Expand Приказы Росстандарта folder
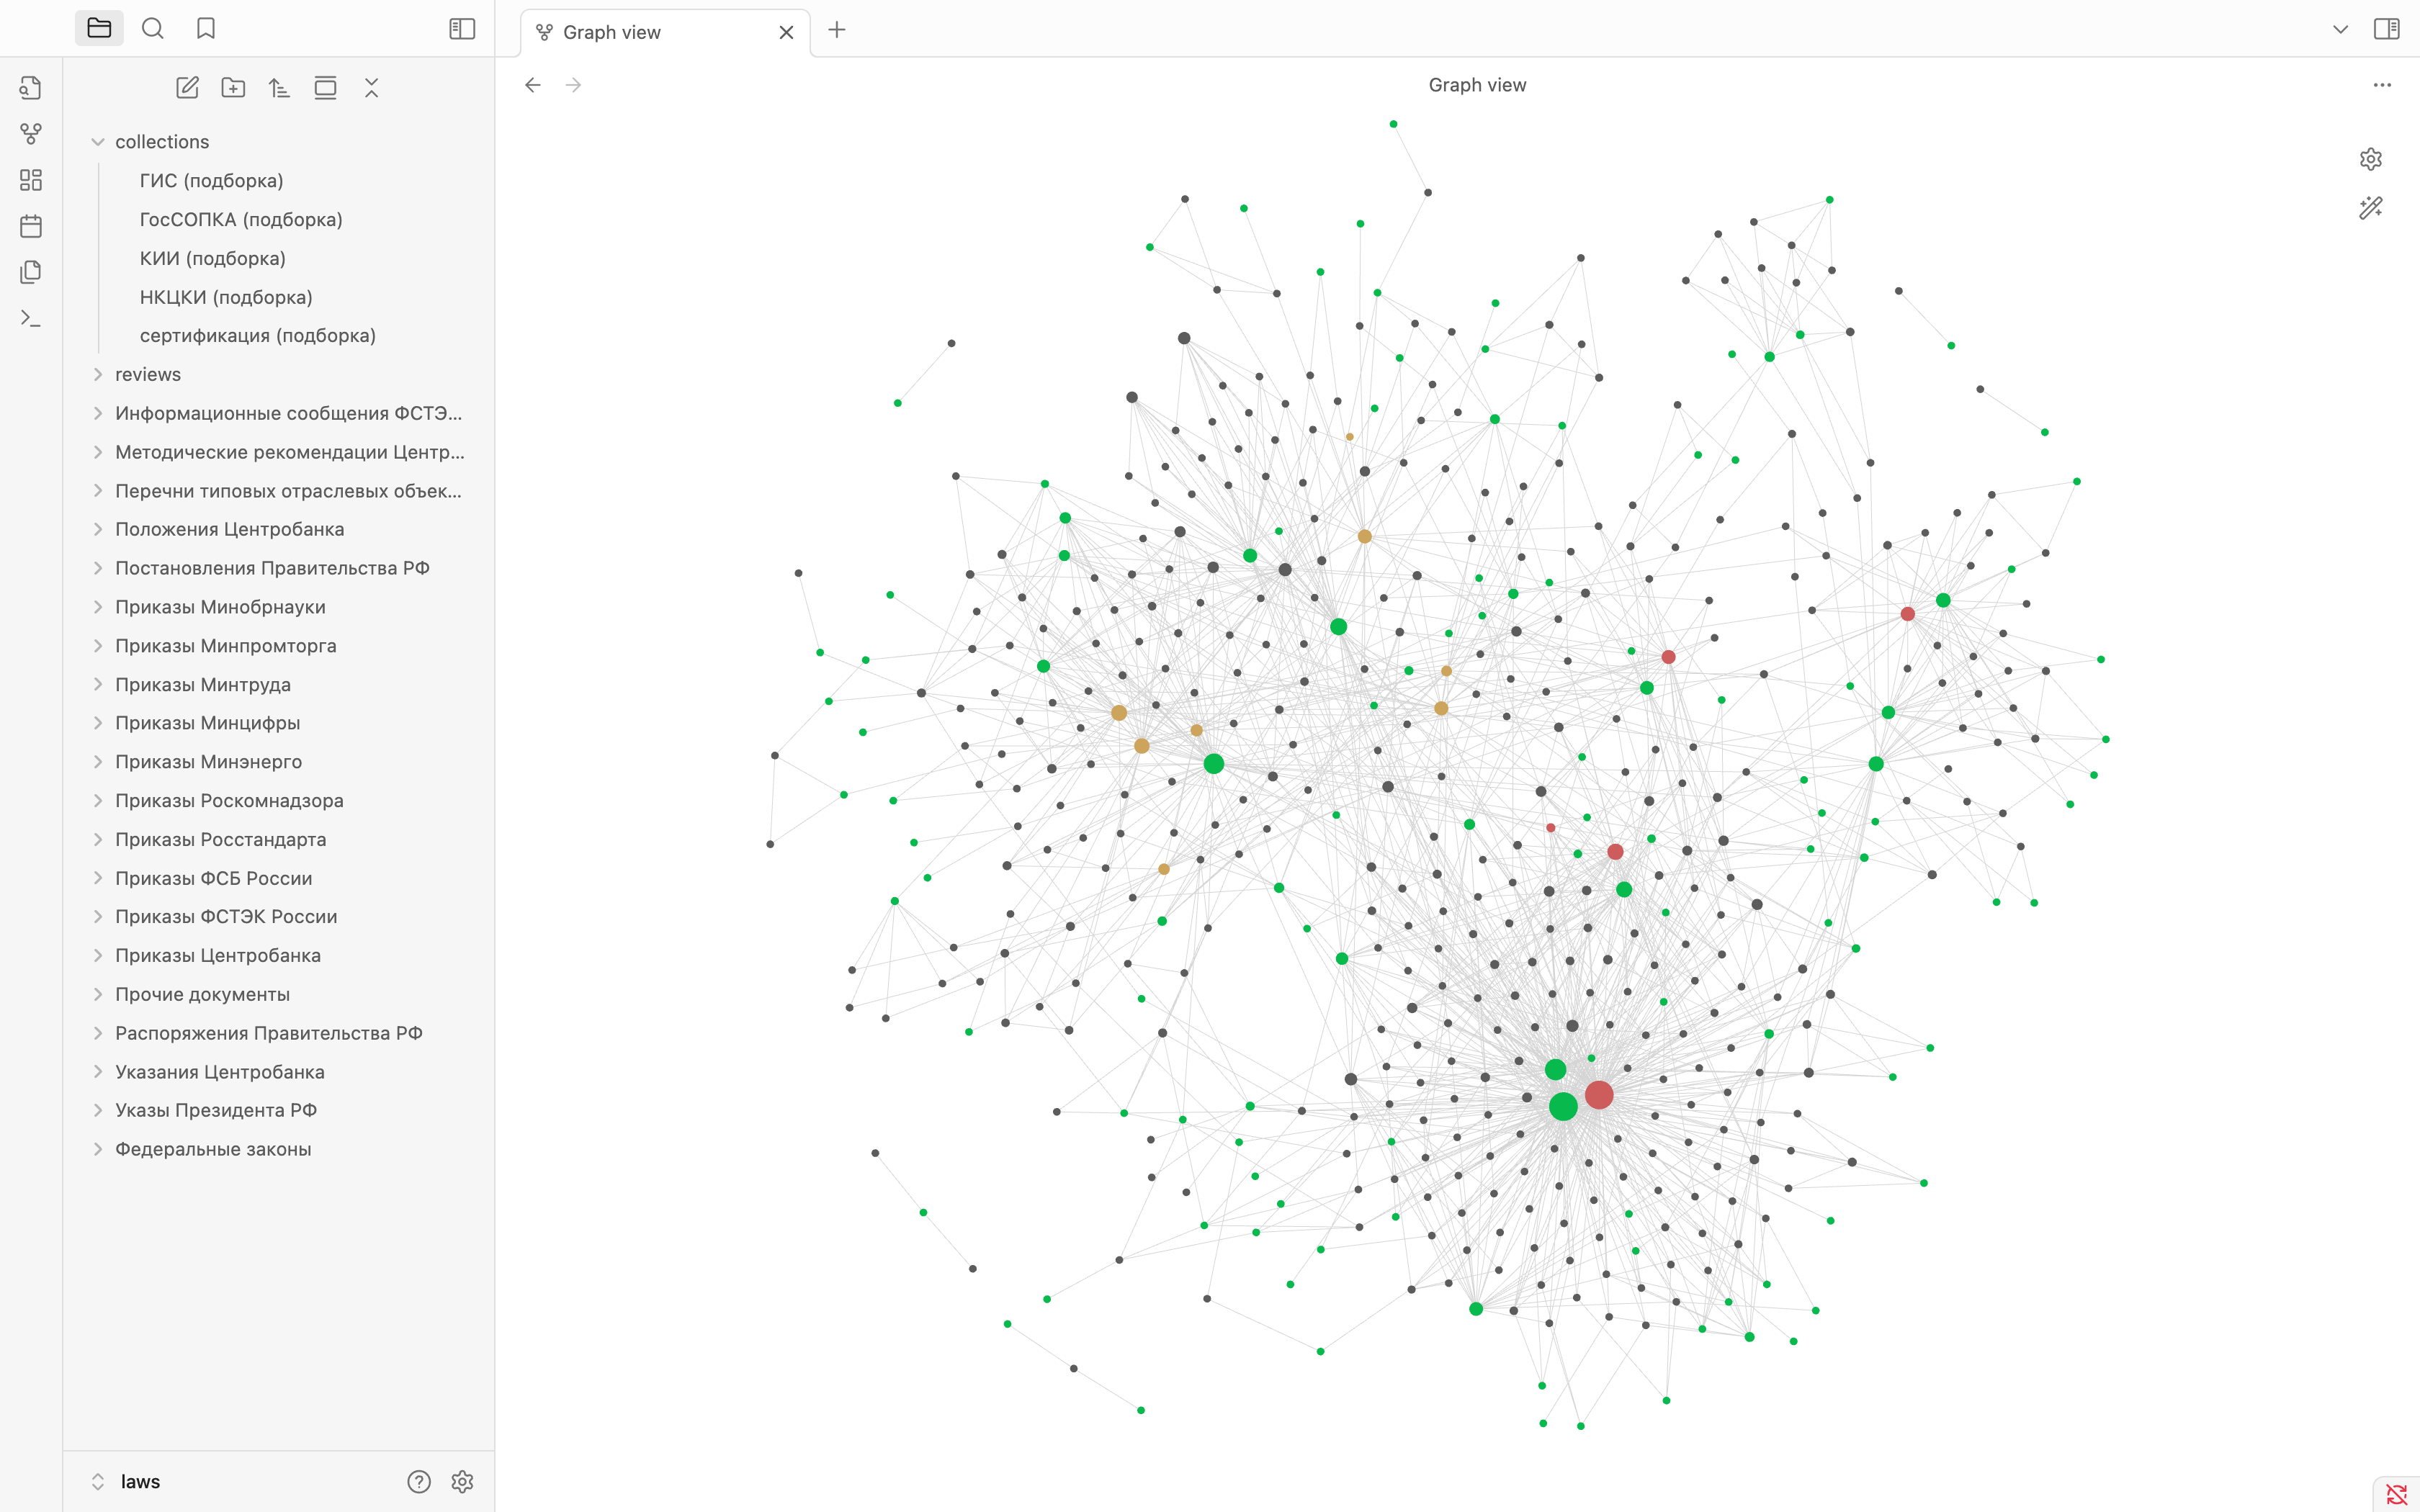Screen dimensions: 2420x1512 (279, 839)
